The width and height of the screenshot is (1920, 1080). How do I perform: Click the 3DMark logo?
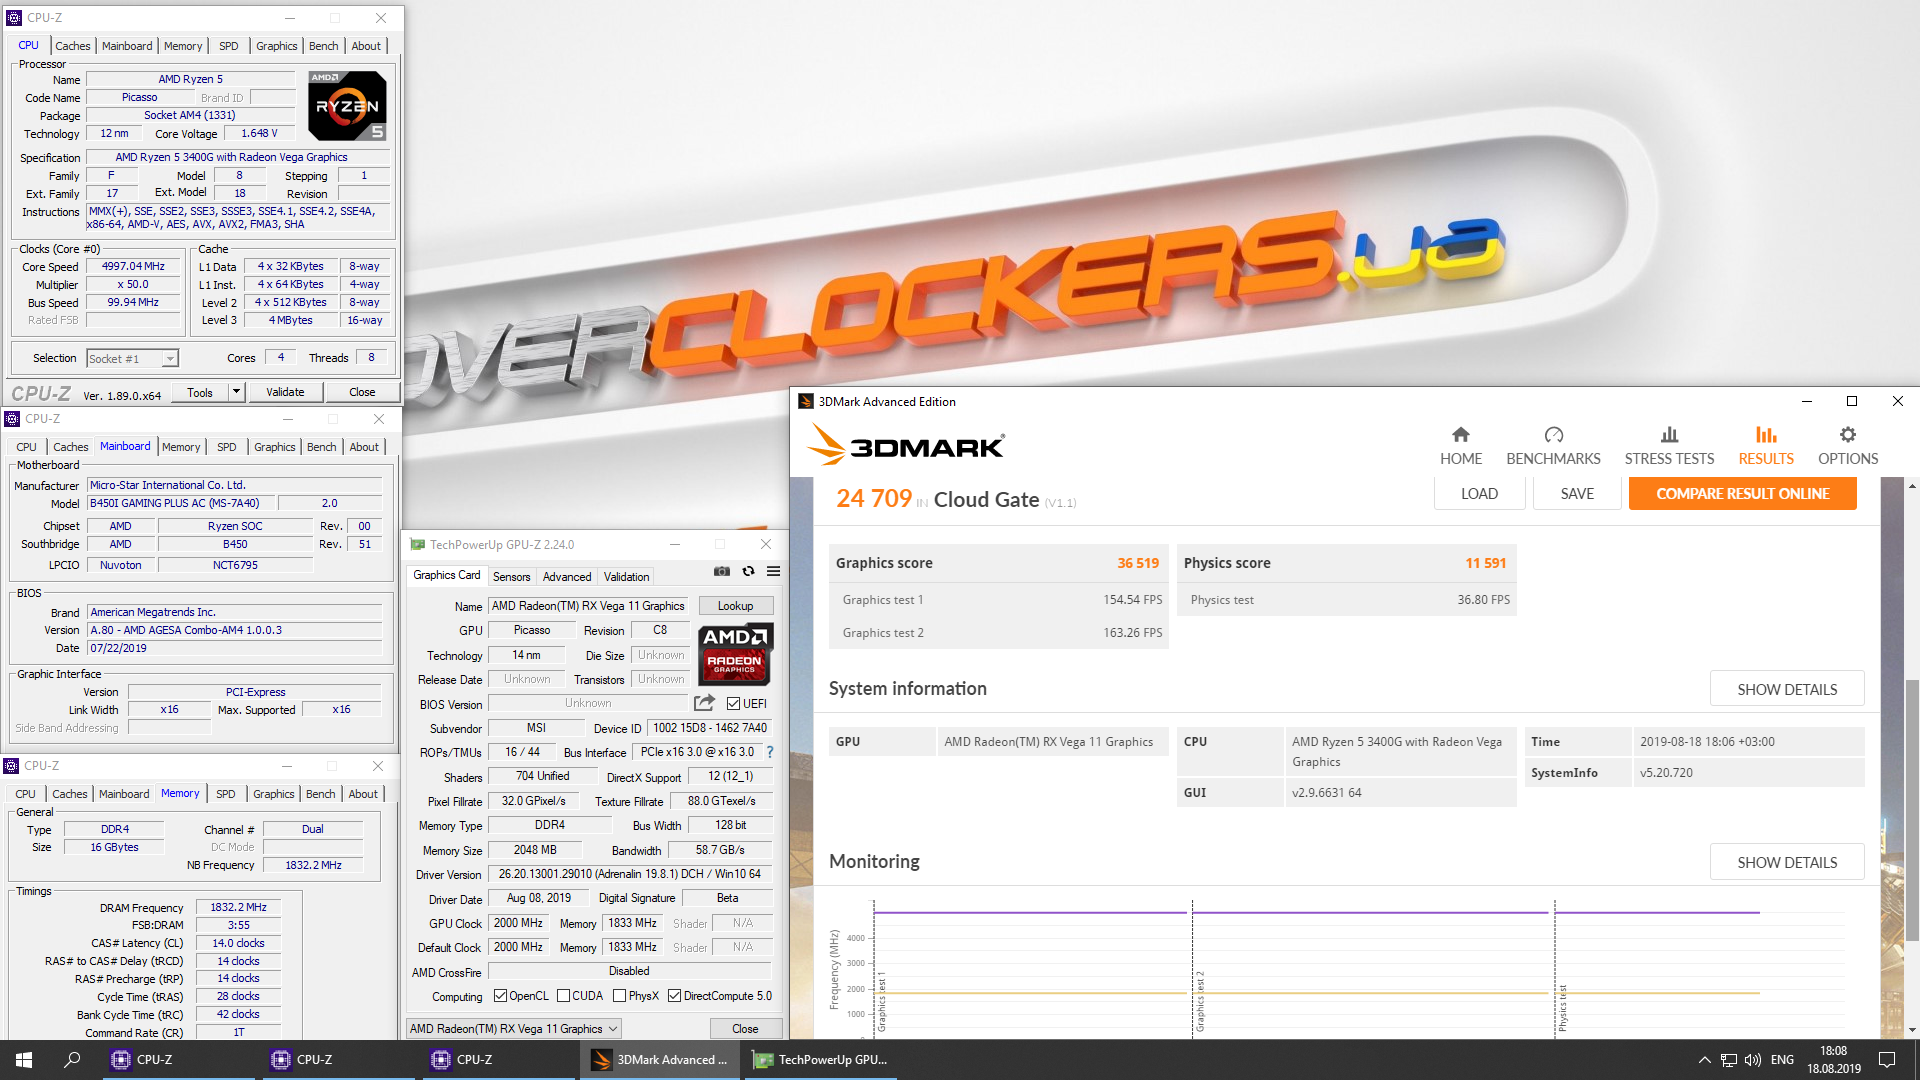coord(906,446)
